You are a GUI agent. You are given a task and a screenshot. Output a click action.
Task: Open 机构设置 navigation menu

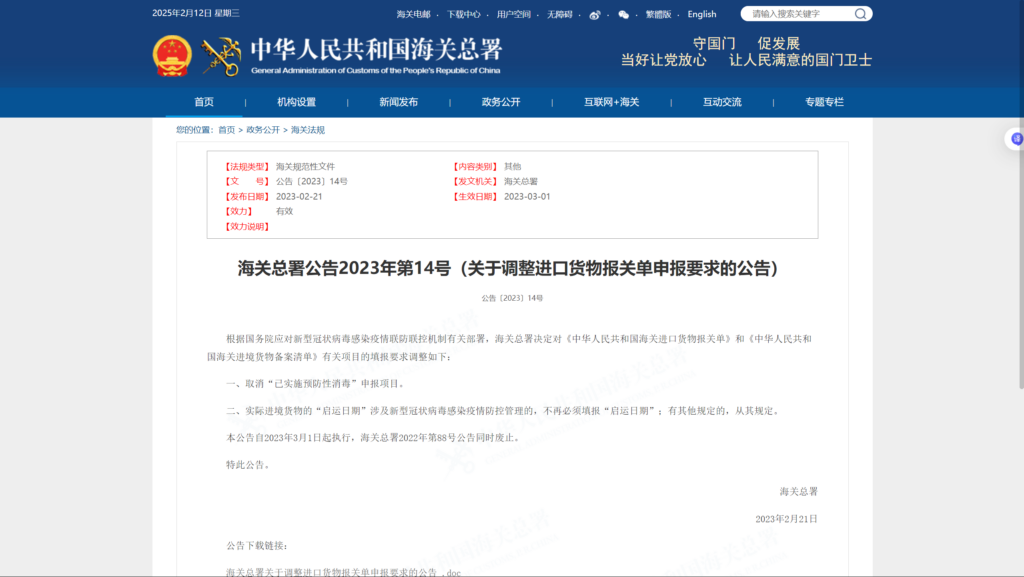tap(296, 102)
